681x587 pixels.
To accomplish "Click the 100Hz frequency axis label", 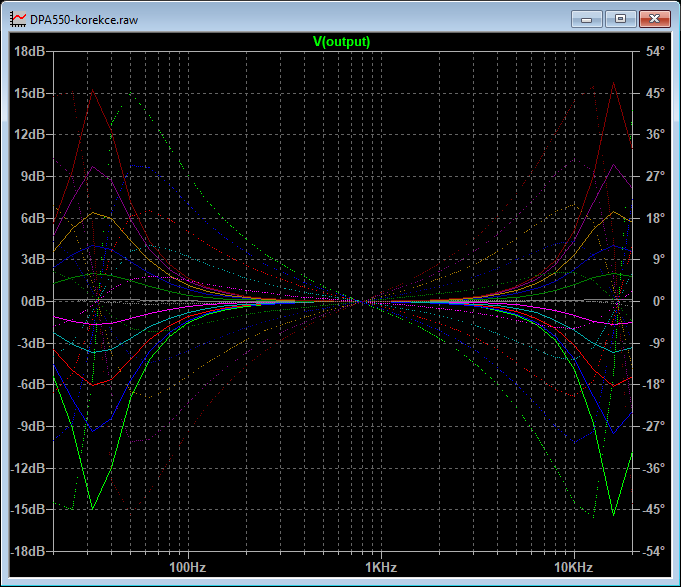I will [187, 567].
